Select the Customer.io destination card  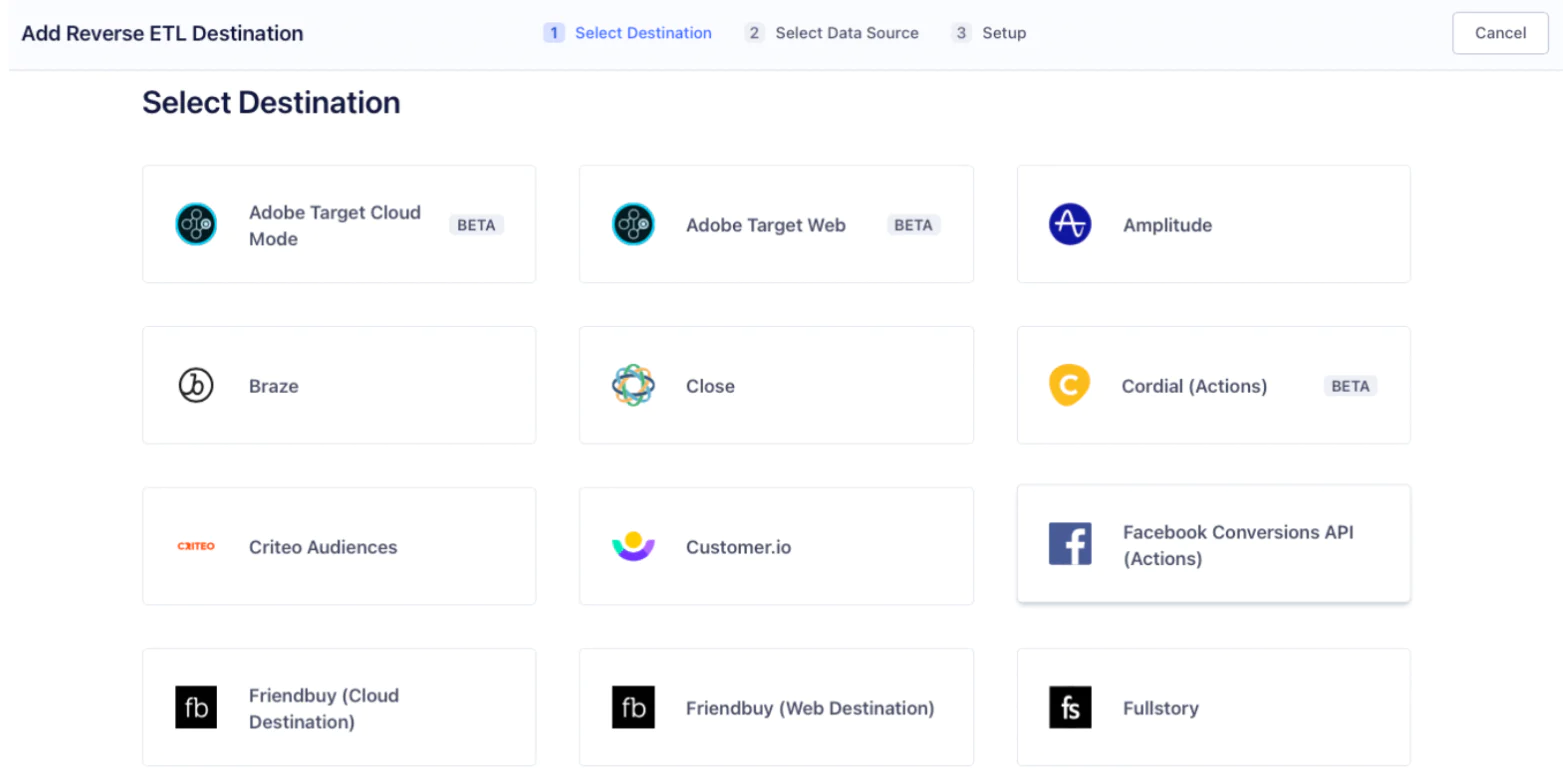pos(775,546)
